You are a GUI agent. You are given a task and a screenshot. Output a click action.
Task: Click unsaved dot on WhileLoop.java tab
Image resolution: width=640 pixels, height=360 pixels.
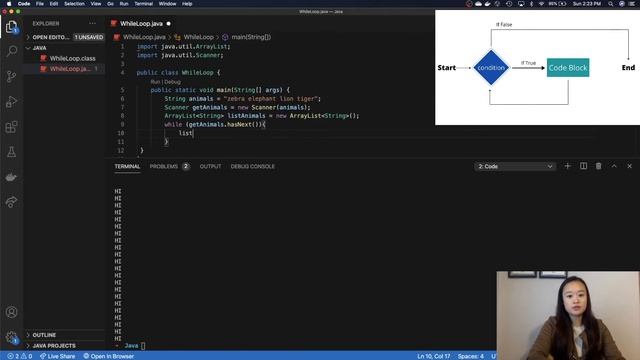pos(169,24)
